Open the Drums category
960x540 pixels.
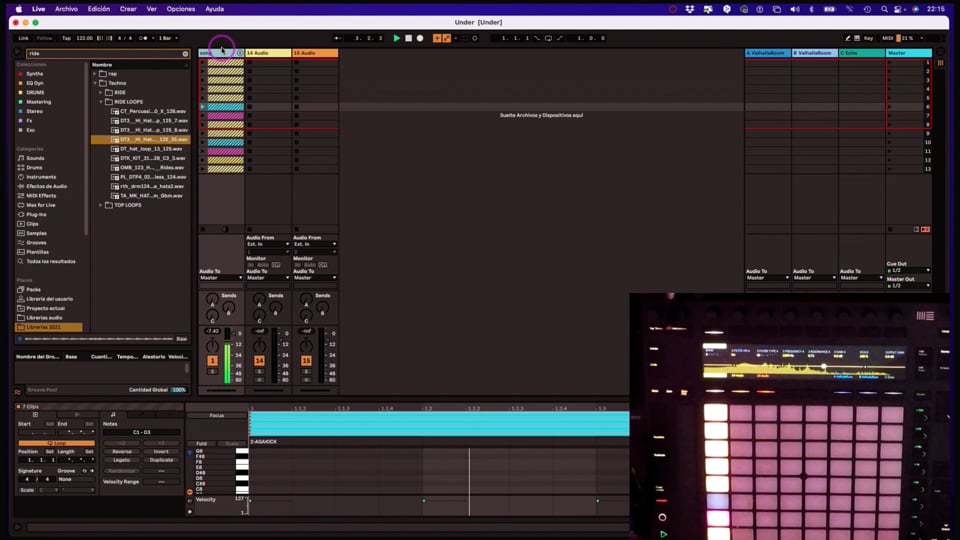(x=34, y=167)
